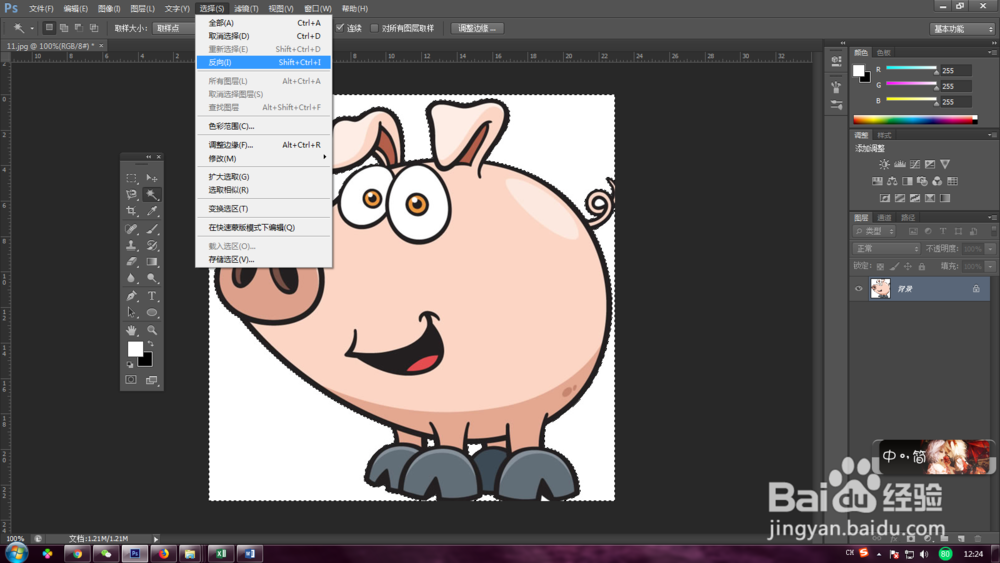1000x563 pixels.
Task: Pick a color from the spectrum ramp
Action: (915, 120)
